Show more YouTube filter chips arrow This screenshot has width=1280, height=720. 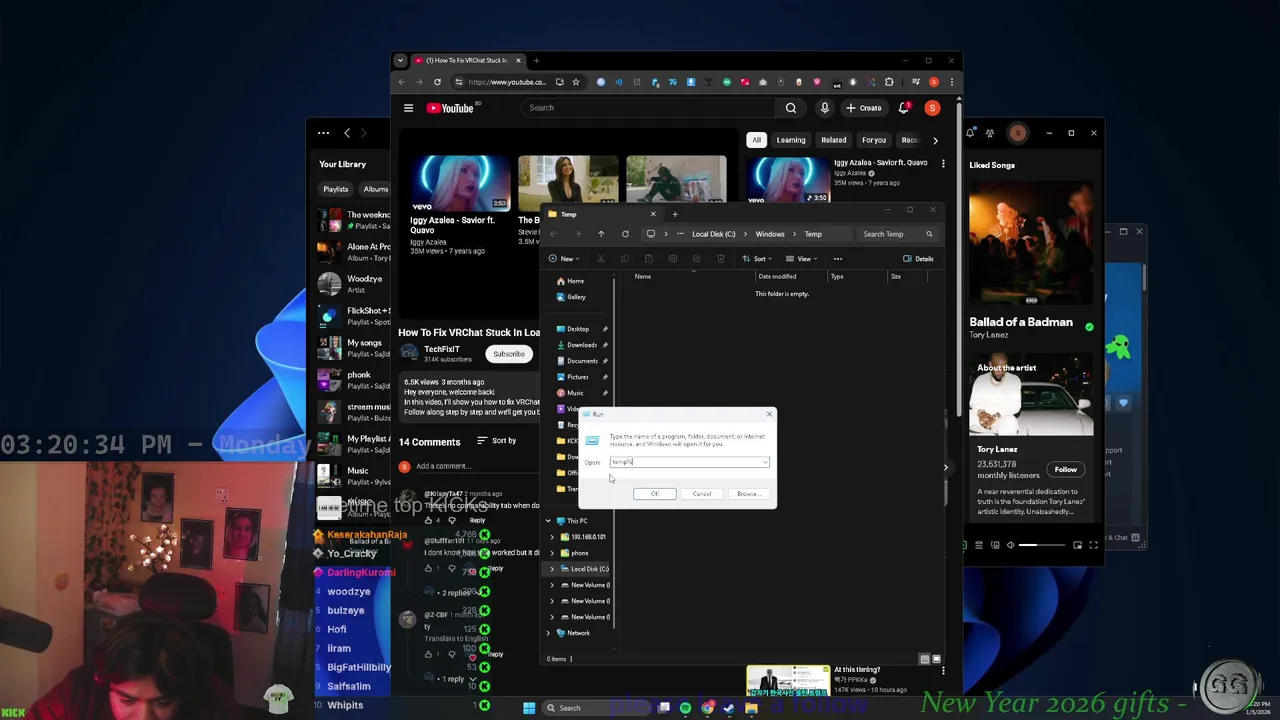click(935, 140)
